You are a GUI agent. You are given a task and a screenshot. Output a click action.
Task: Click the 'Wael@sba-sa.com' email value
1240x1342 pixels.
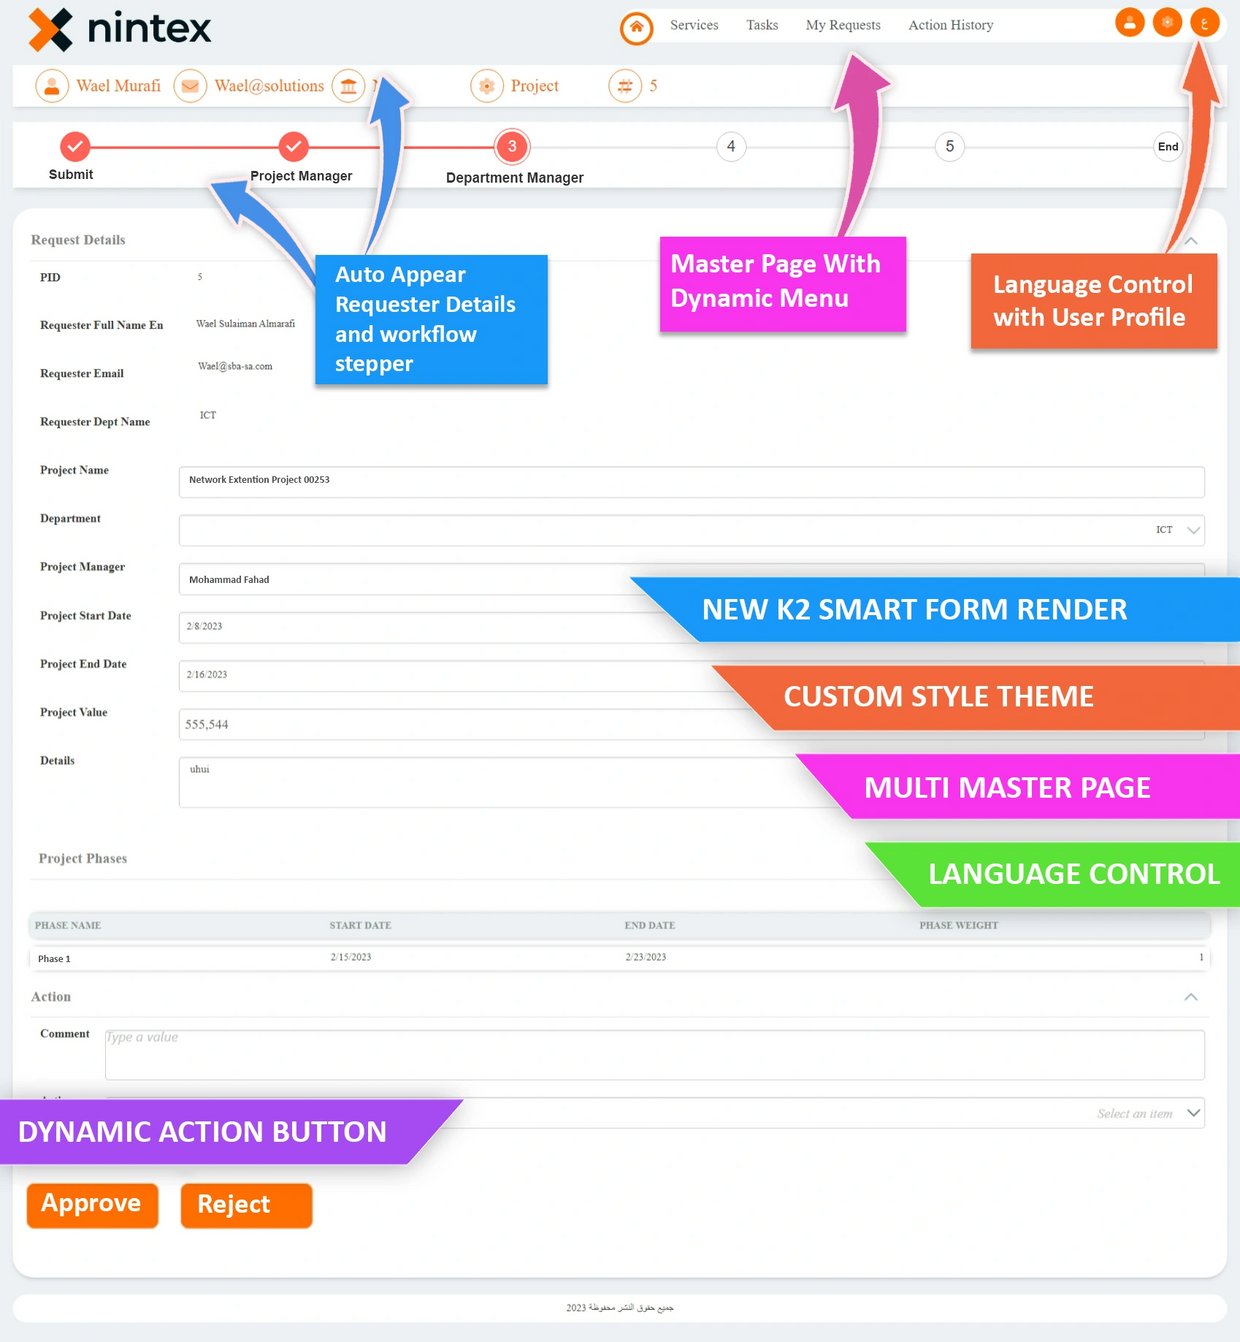[235, 366]
